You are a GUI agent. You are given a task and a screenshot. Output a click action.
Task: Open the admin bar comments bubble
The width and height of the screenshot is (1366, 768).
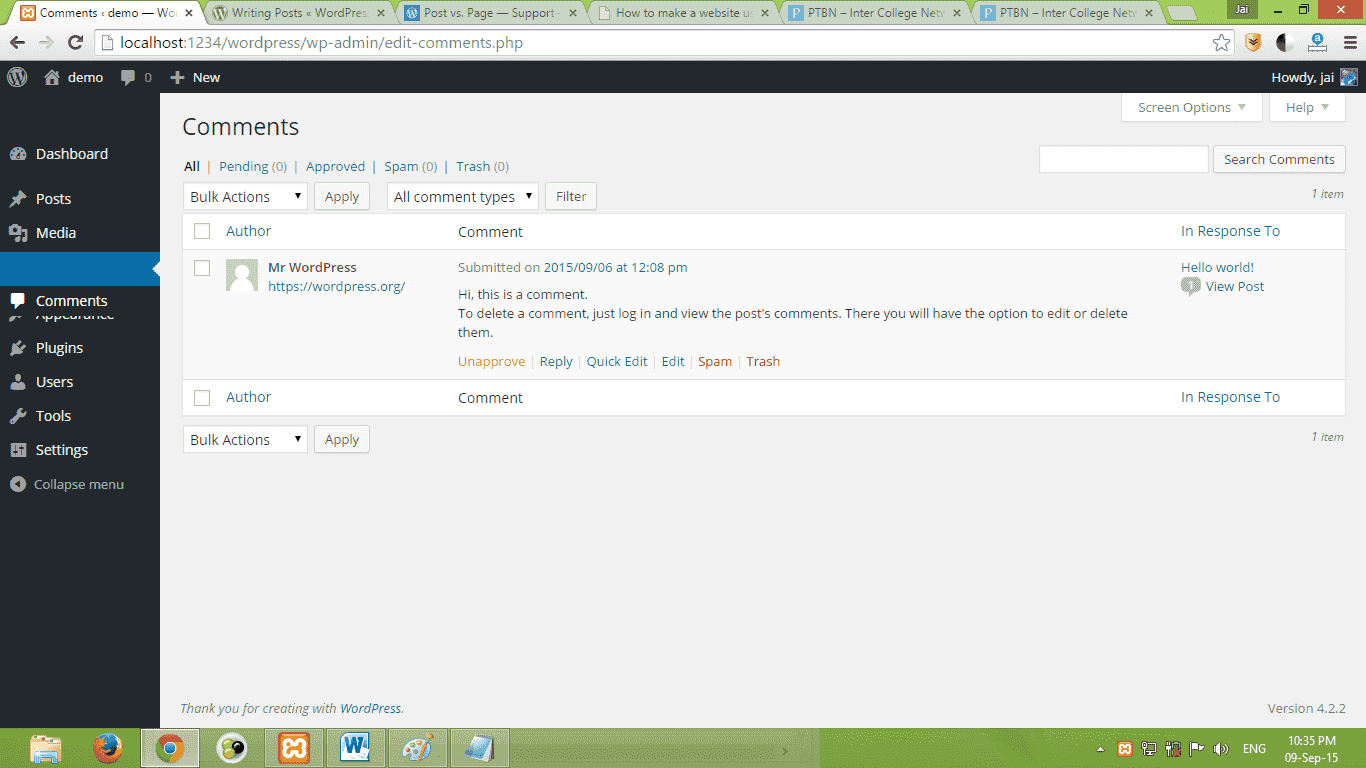128,77
